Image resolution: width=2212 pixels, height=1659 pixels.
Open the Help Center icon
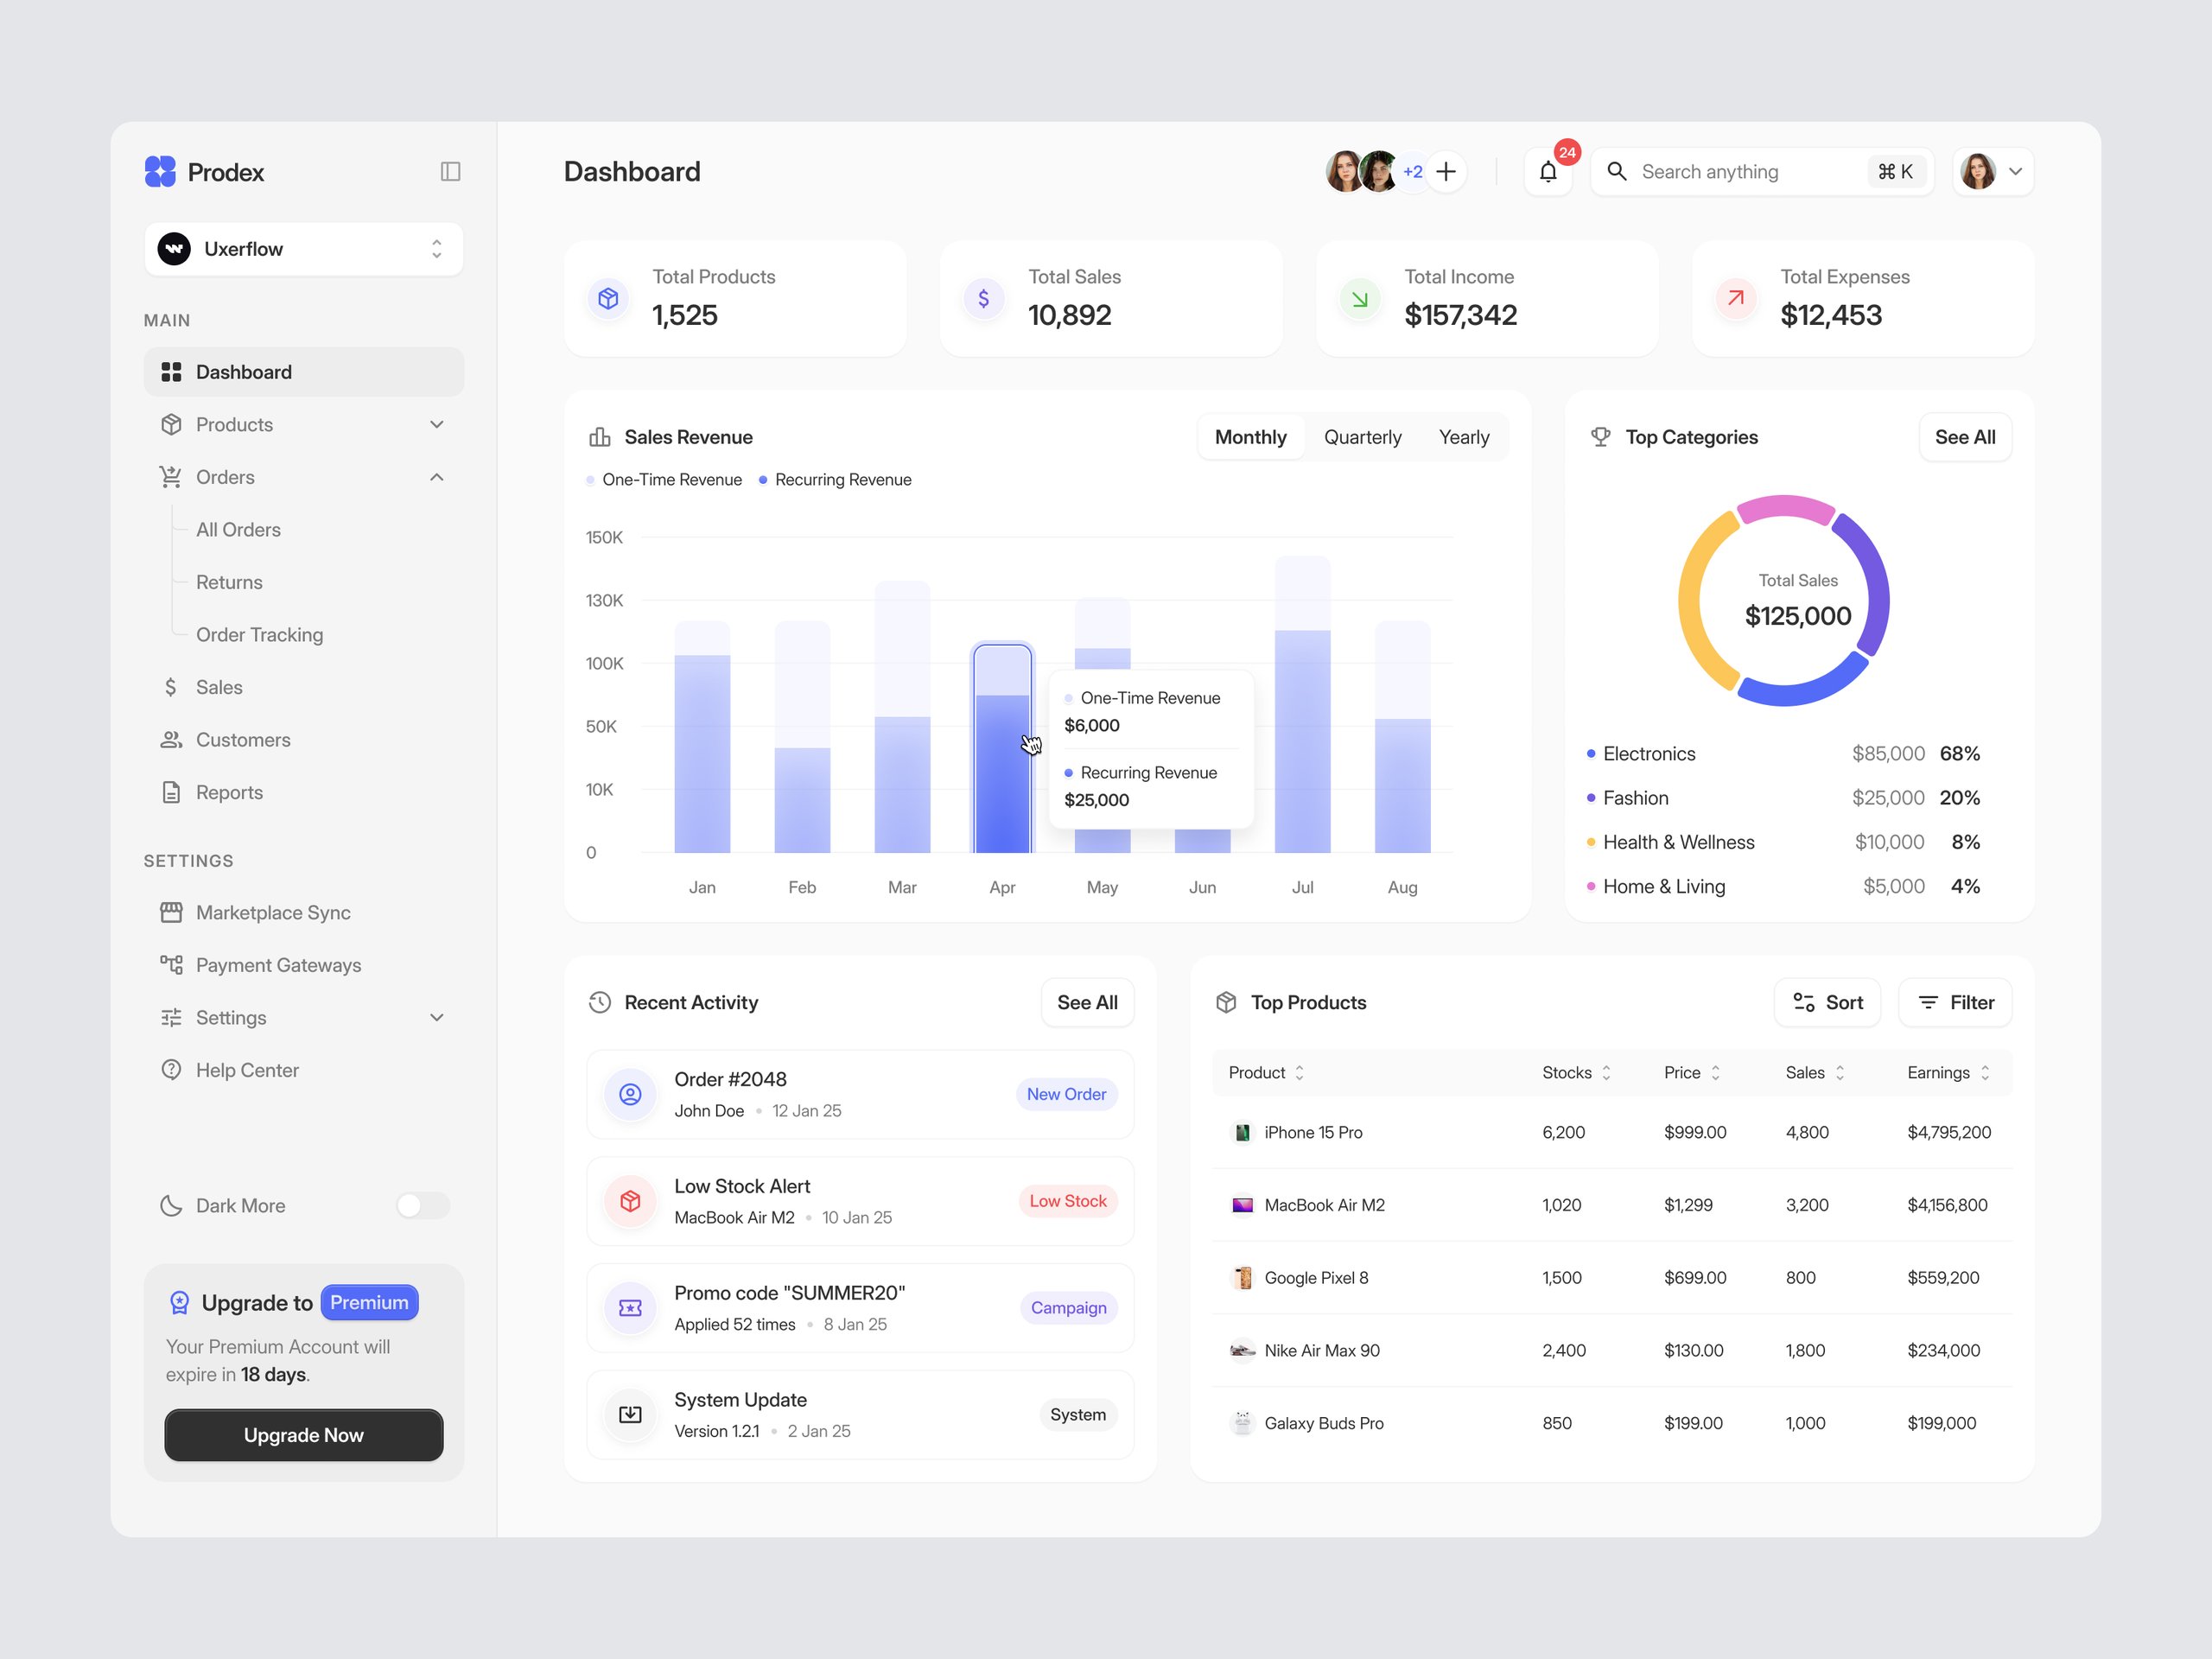(171, 1069)
